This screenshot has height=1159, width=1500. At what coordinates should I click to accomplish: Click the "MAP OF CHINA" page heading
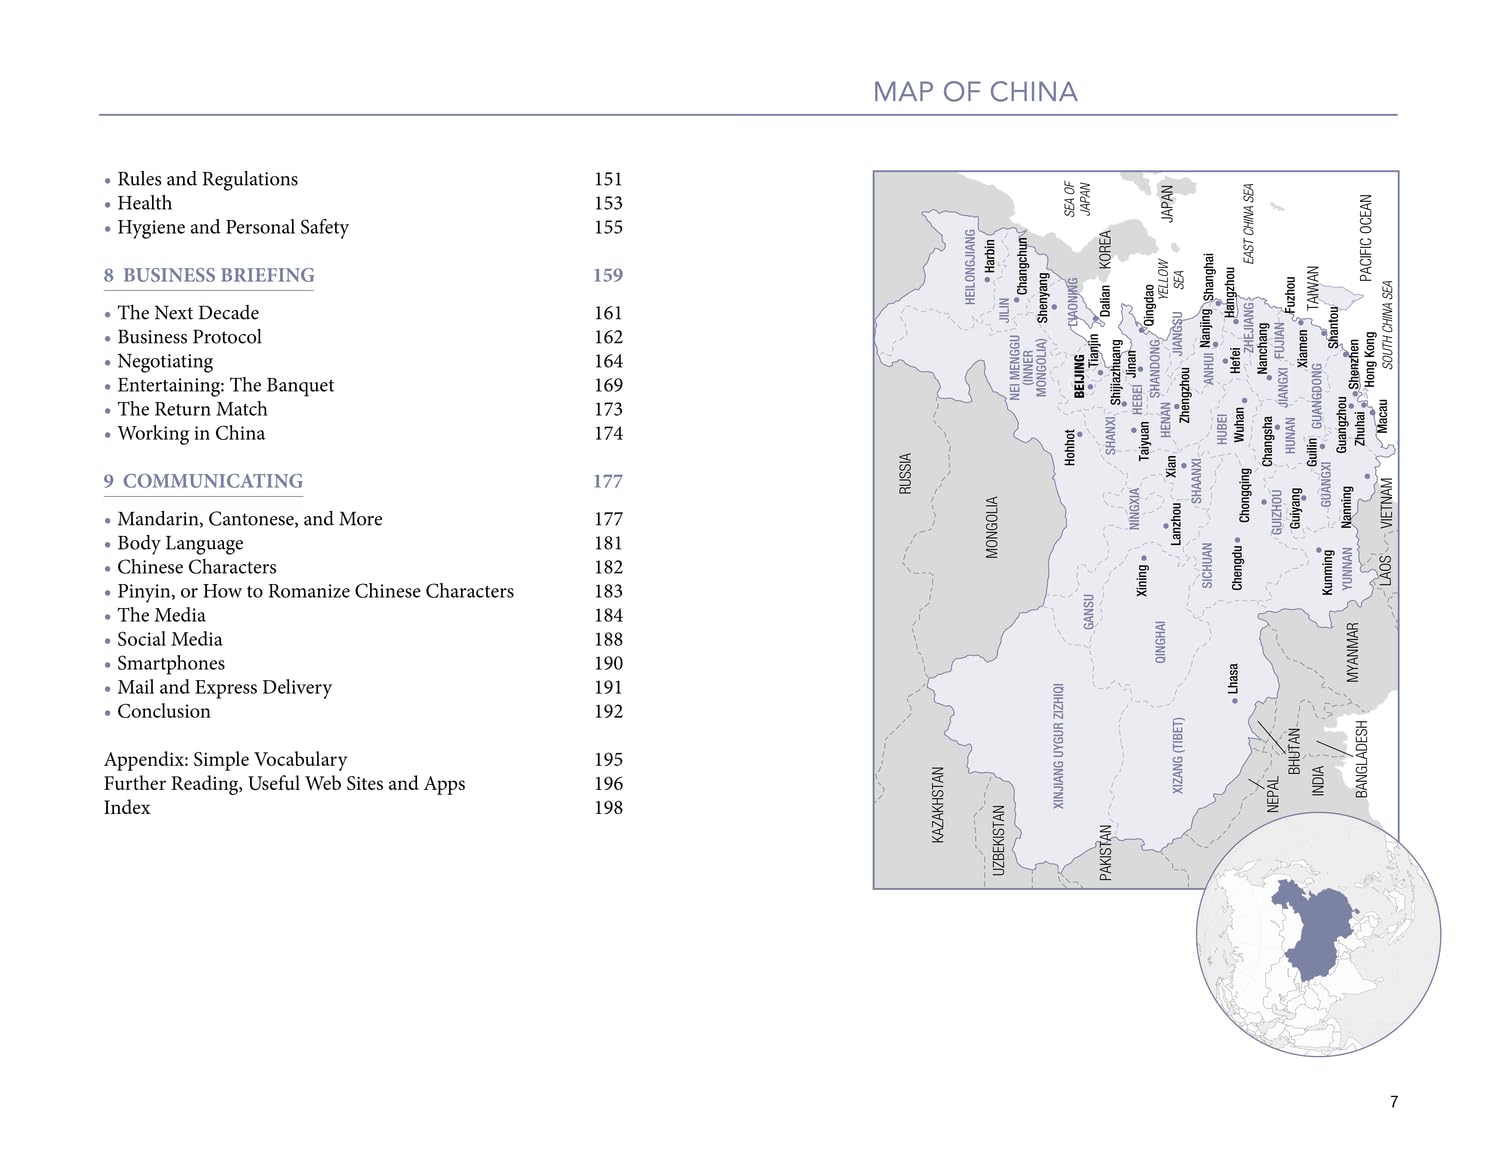975,92
